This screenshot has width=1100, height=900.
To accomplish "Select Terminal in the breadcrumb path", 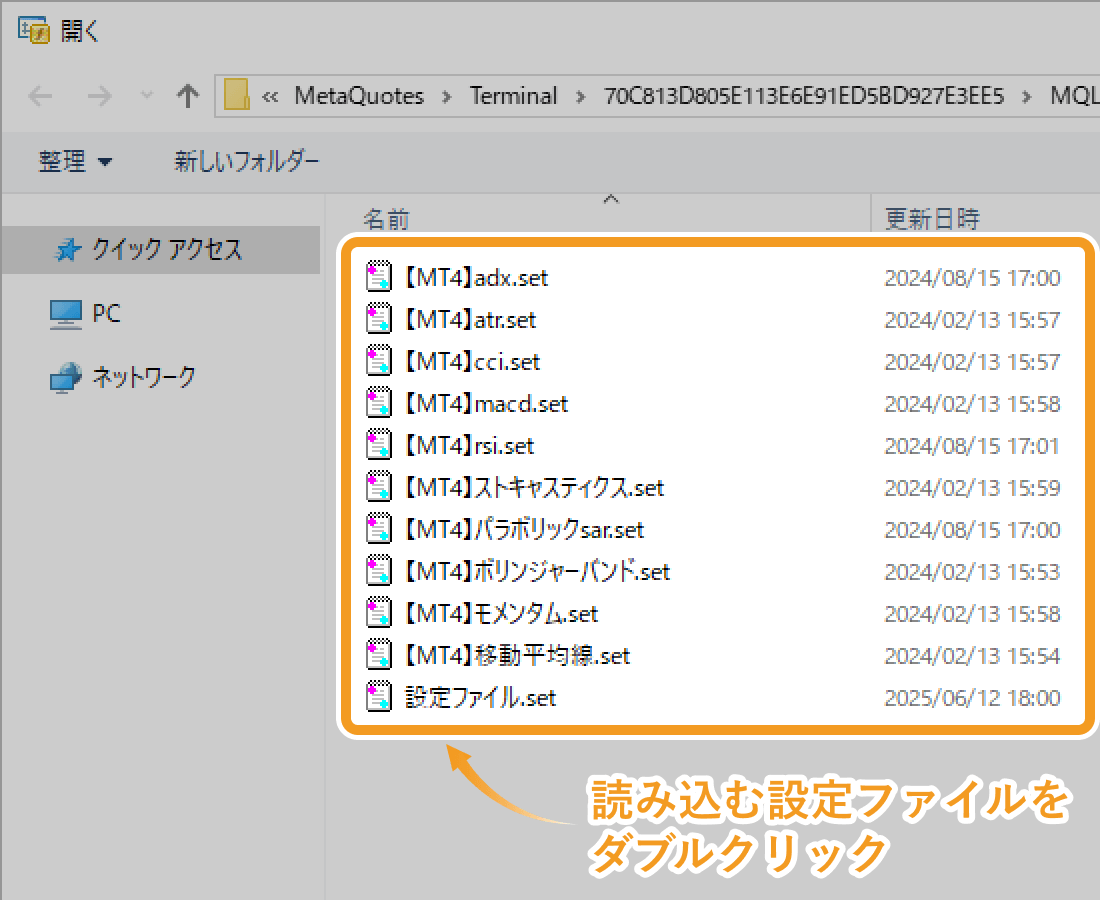I will pyautogui.click(x=513, y=96).
